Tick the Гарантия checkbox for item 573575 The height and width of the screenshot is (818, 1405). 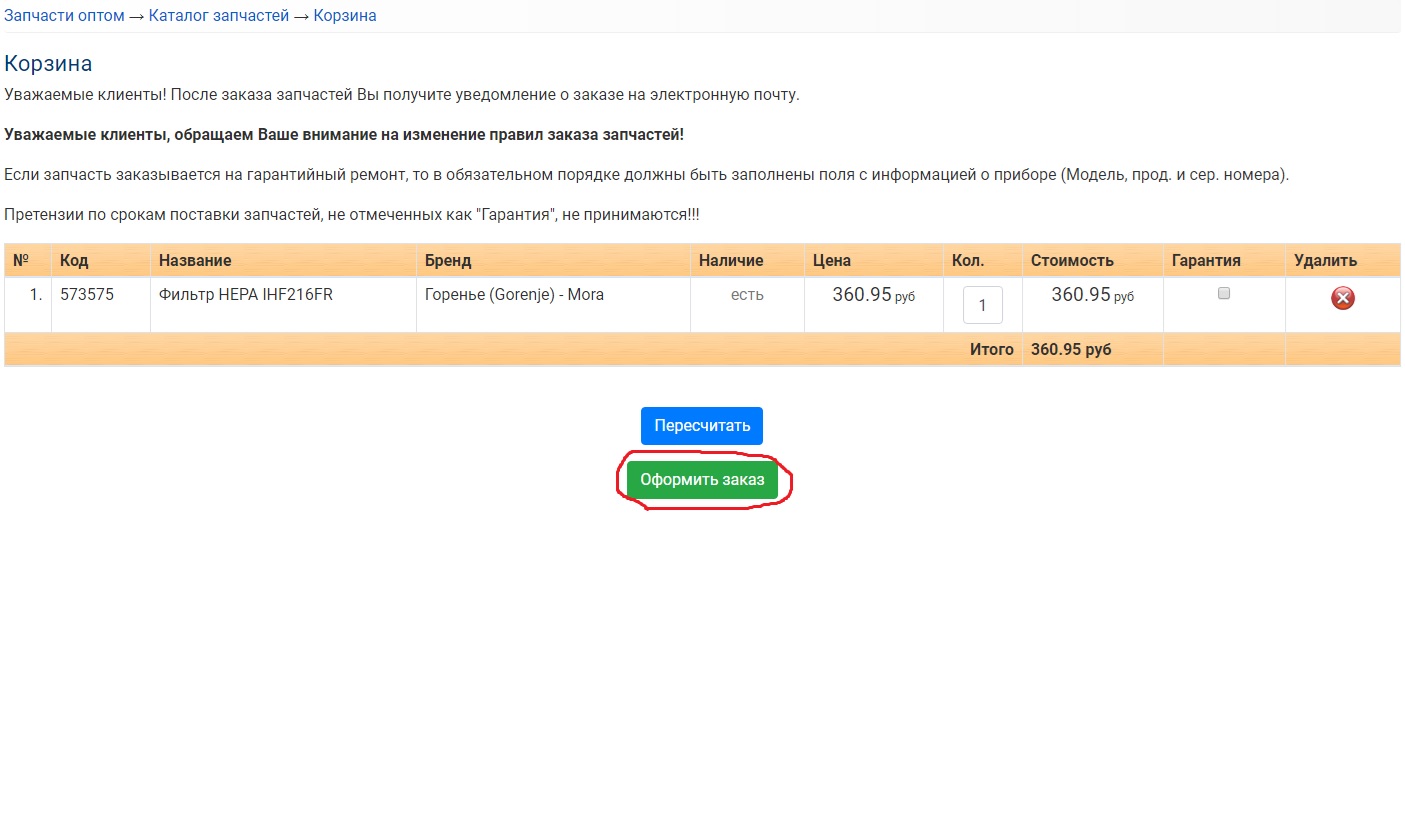click(x=1223, y=294)
